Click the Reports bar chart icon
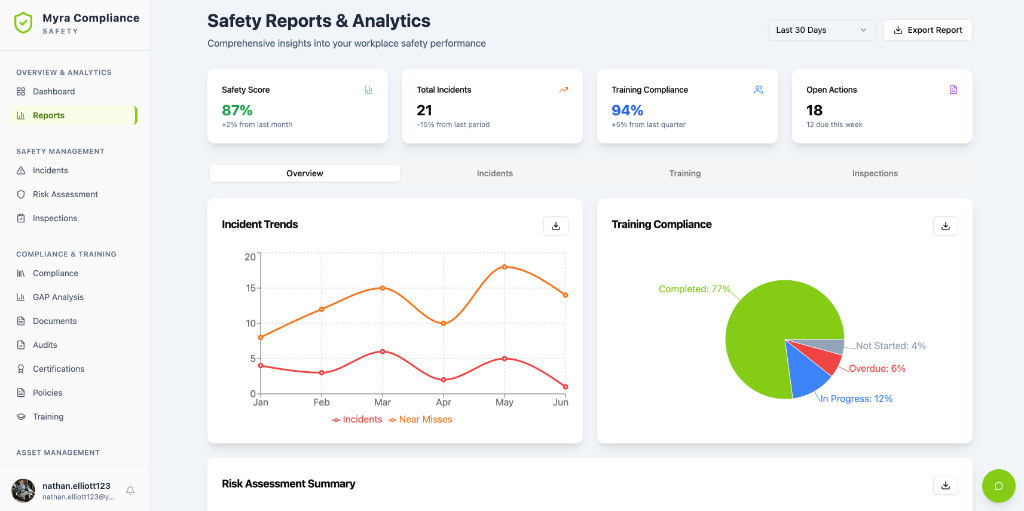This screenshot has height=511, width=1024. click(21, 116)
